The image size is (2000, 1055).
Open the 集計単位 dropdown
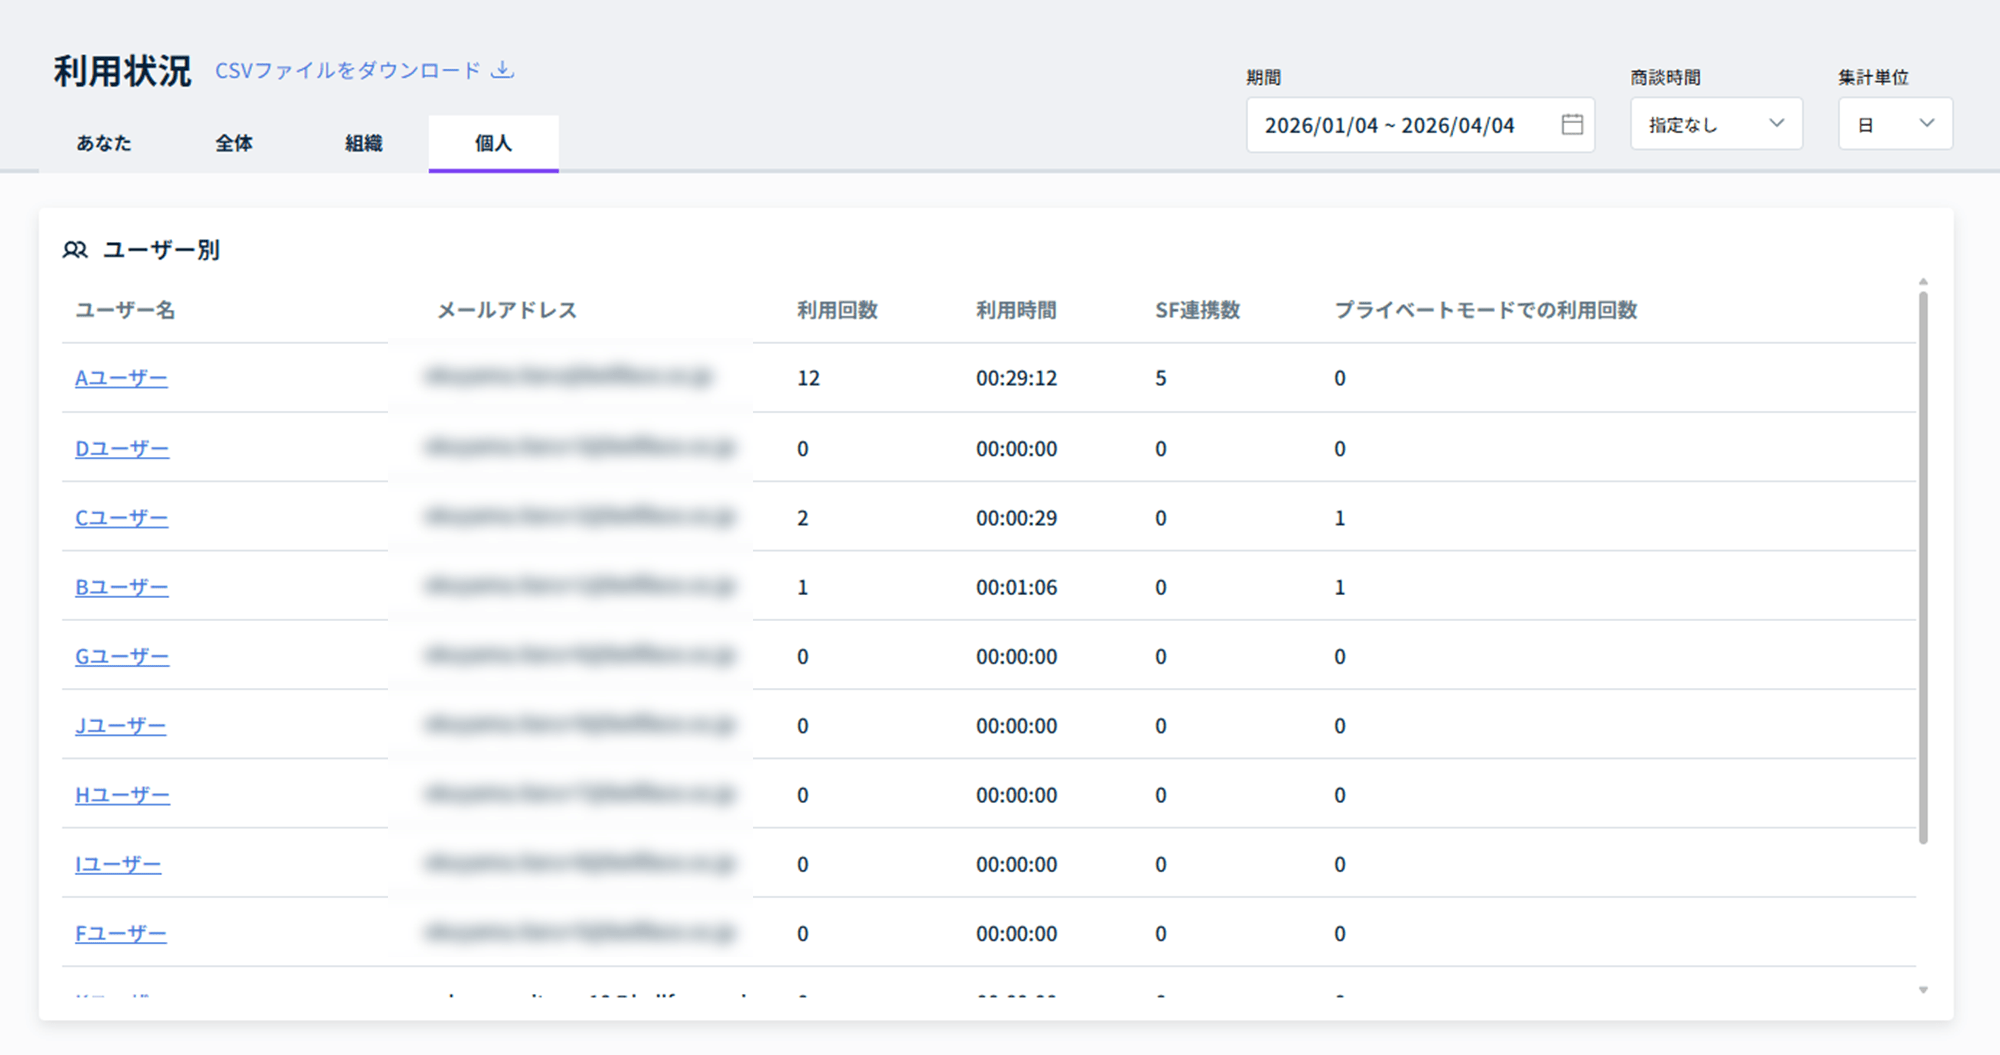[x=1895, y=124]
